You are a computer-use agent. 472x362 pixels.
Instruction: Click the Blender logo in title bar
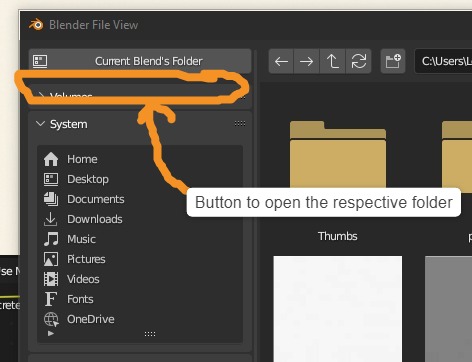tap(36, 25)
